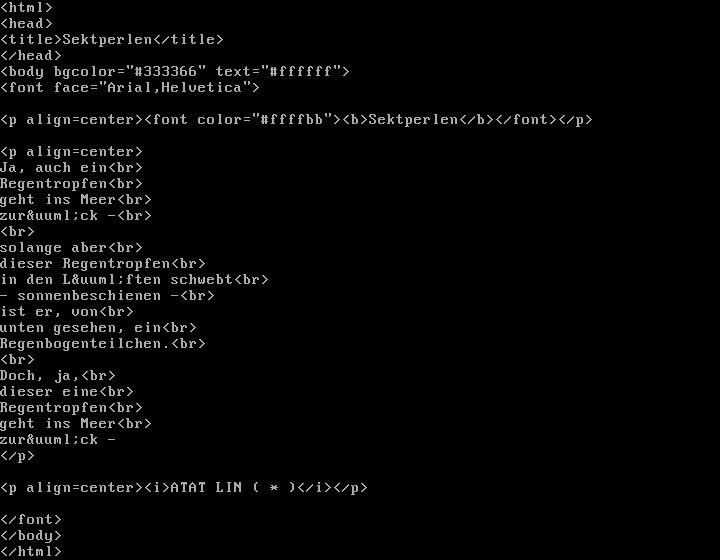This screenshot has height=560, width=720.
Task: Click the "ist er, von" line
Action: [66, 312]
